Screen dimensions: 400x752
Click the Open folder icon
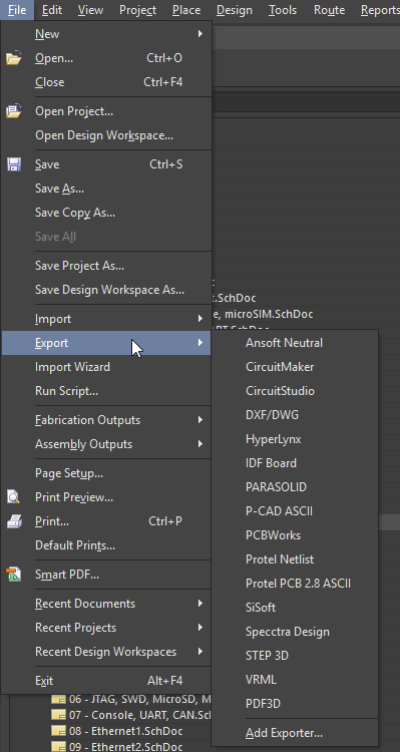[x=14, y=58]
